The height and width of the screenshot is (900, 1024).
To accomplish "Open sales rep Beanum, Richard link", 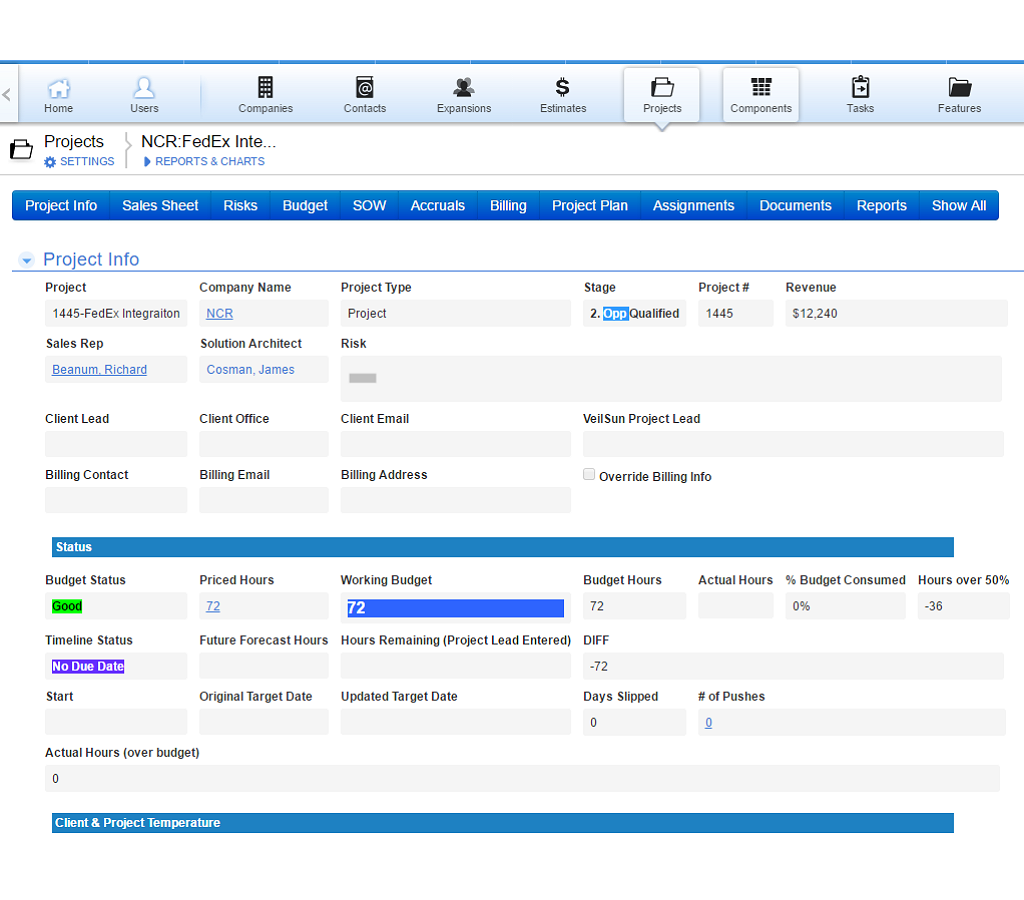I will tap(99, 370).
